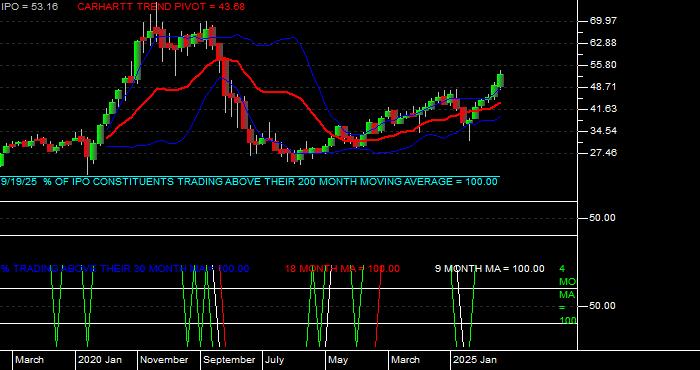Click the CARHARTT TREND PIVOT = 43.68 text
Image resolution: width=700 pixels, height=370 pixels.
tap(161, 7)
